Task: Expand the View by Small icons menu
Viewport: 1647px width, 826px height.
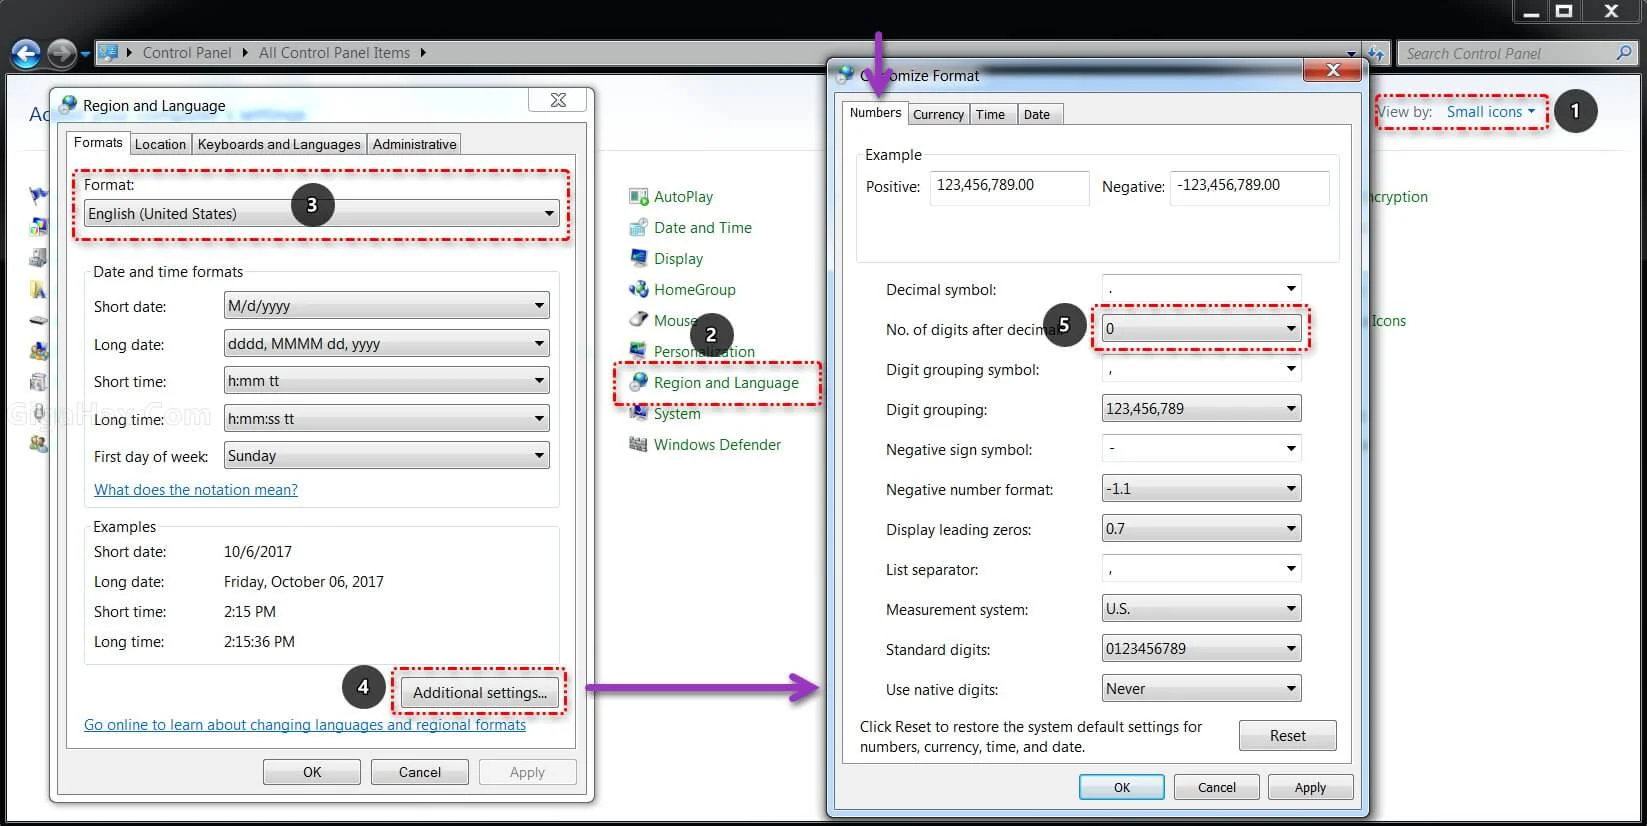Action: 1489,112
